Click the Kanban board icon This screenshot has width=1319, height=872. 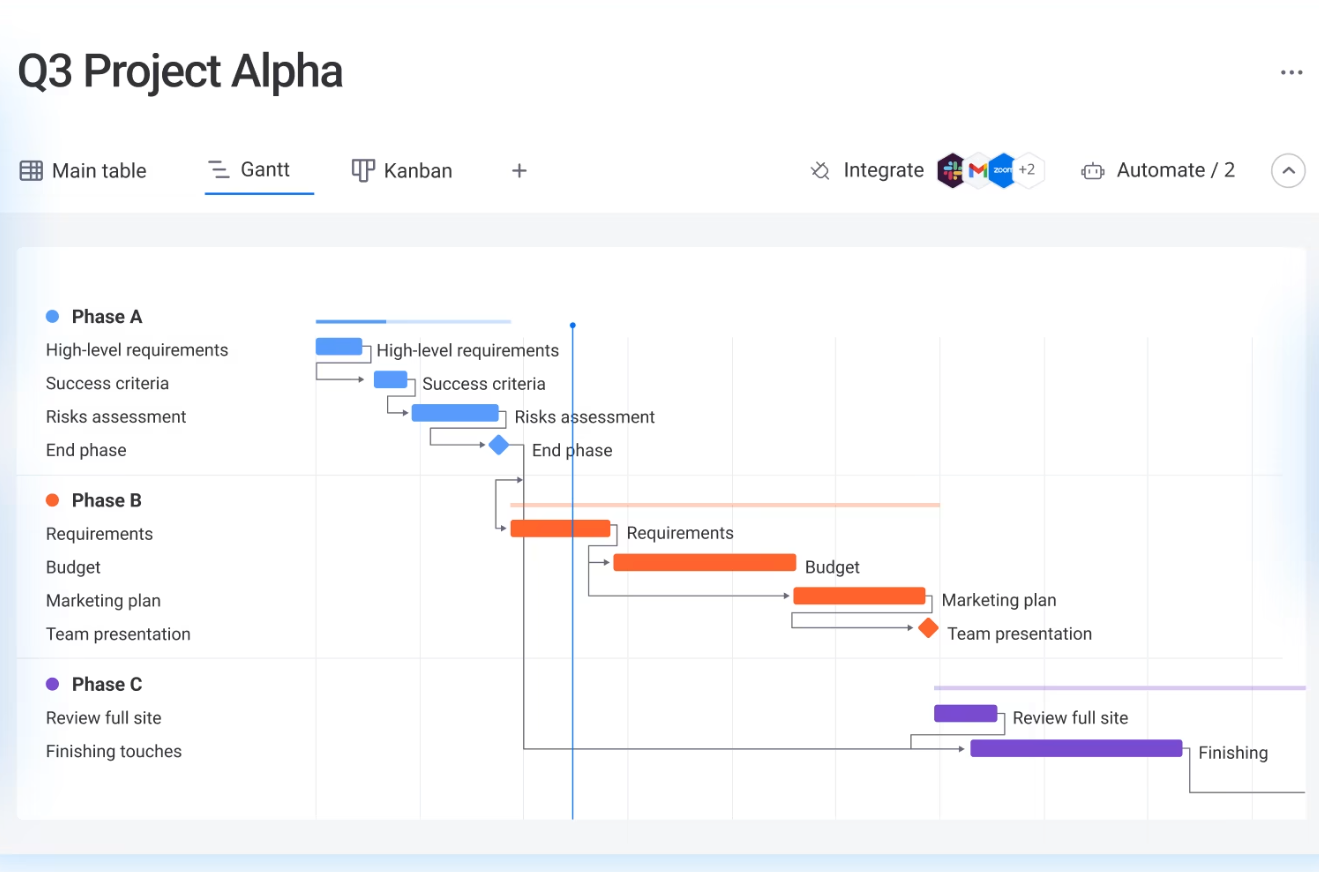pos(362,170)
